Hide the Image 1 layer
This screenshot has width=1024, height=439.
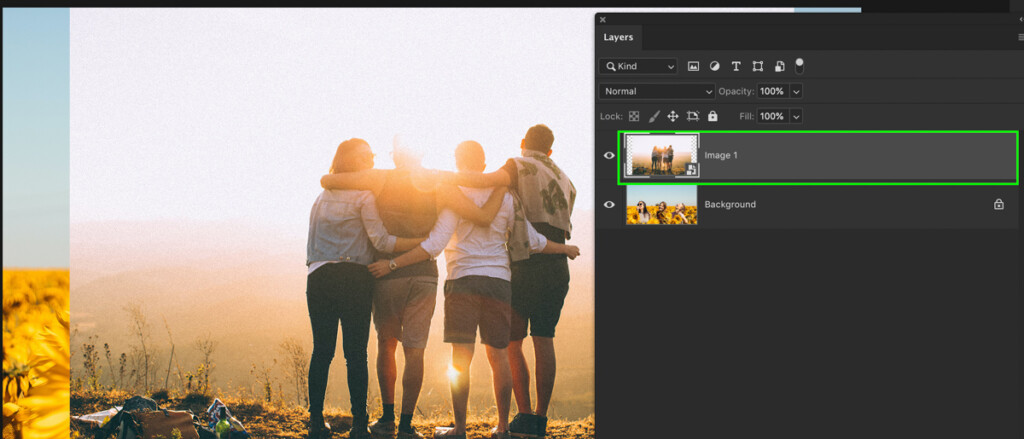coord(609,155)
